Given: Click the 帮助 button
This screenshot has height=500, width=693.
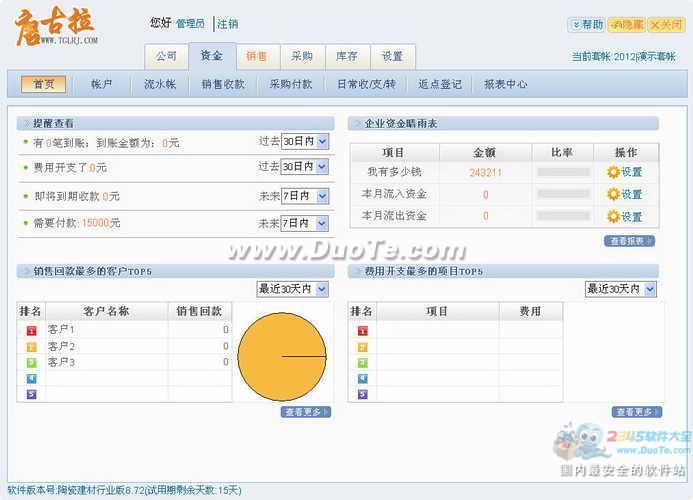Looking at the screenshot, I should (x=587, y=25).
